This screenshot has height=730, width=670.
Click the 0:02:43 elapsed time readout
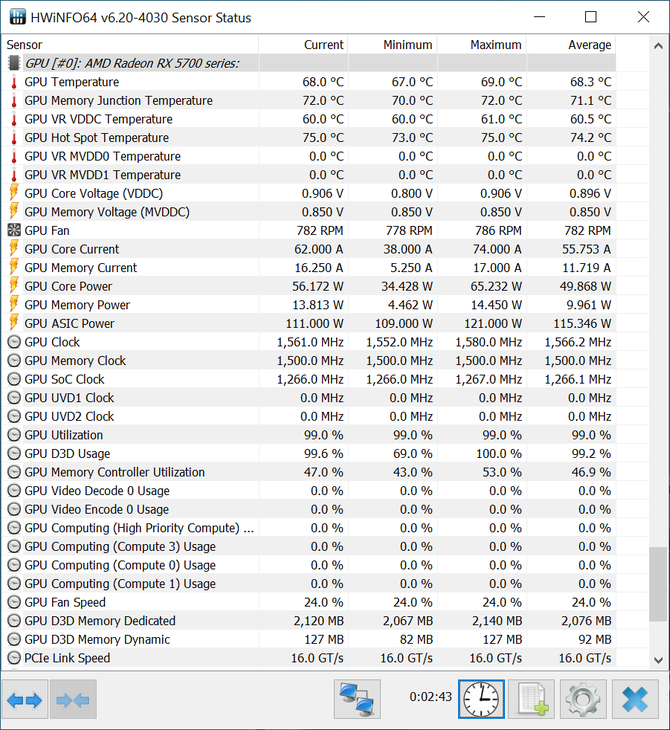tap(430, 697)
